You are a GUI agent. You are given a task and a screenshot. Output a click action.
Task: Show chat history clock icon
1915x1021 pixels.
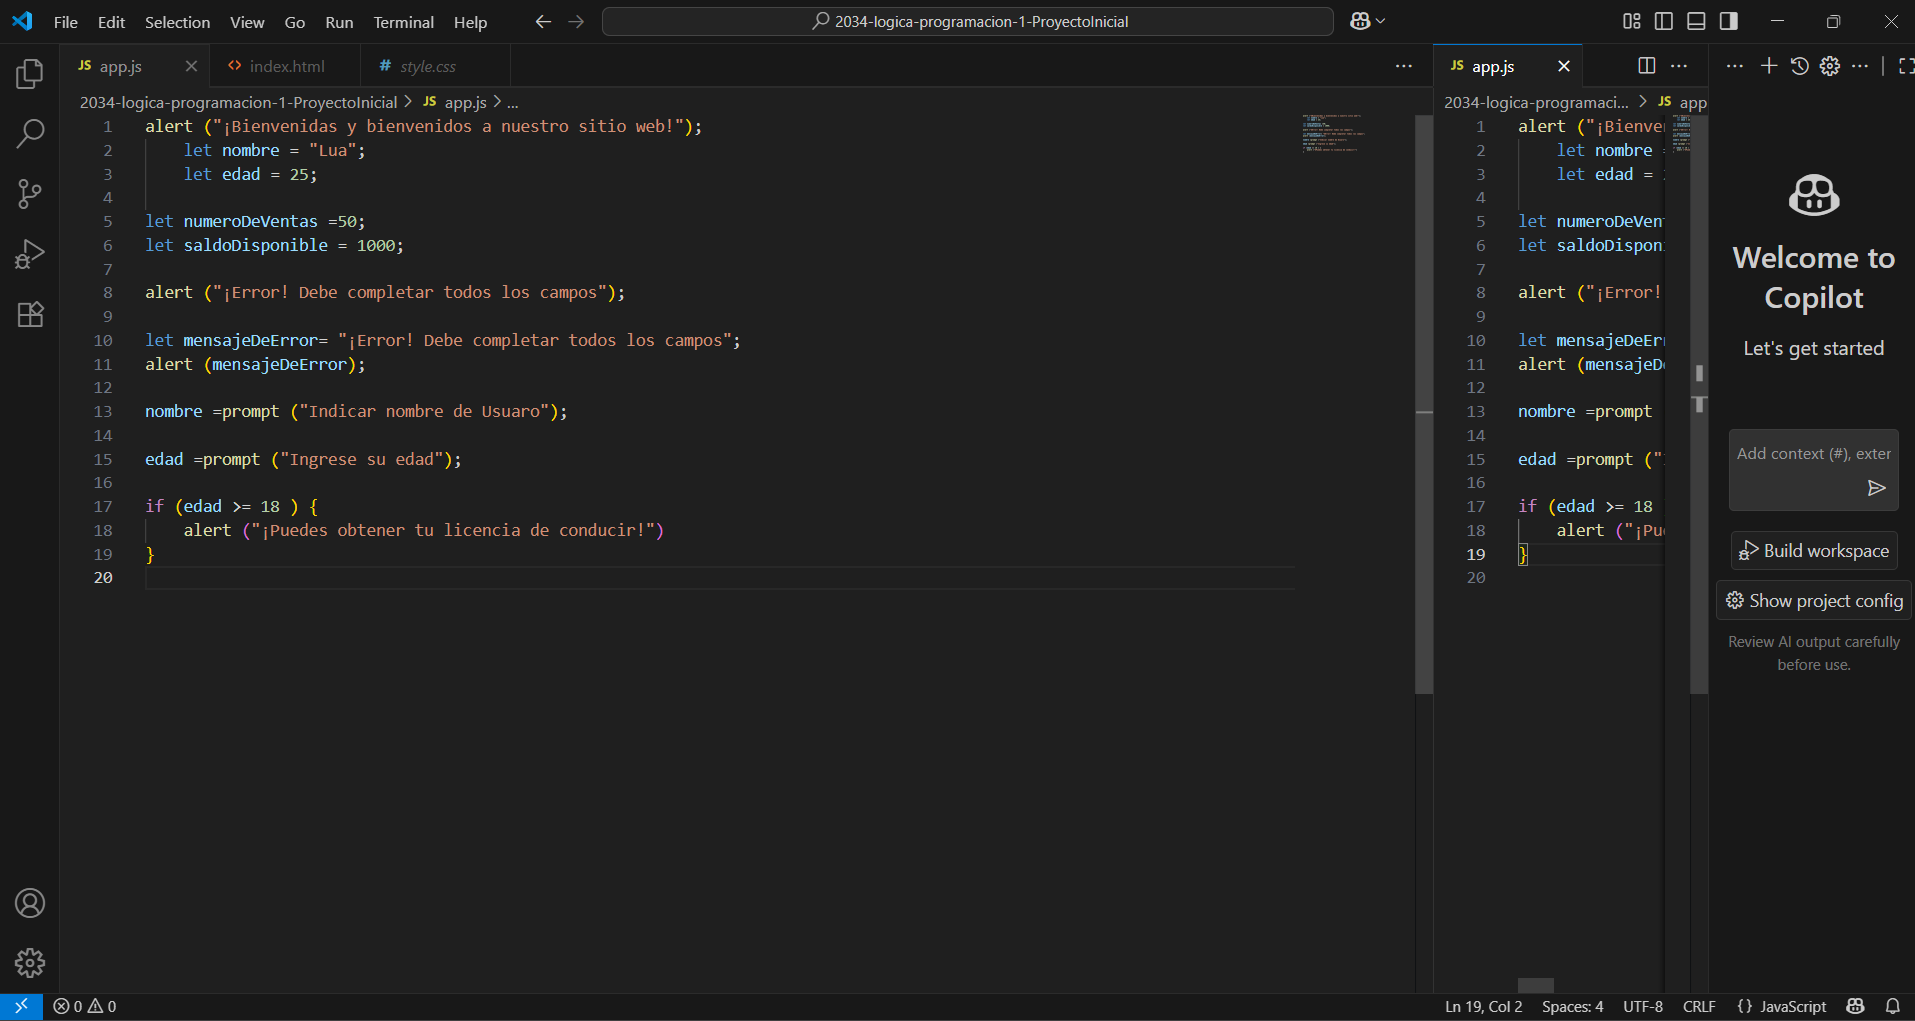(x=1800, y=66)
